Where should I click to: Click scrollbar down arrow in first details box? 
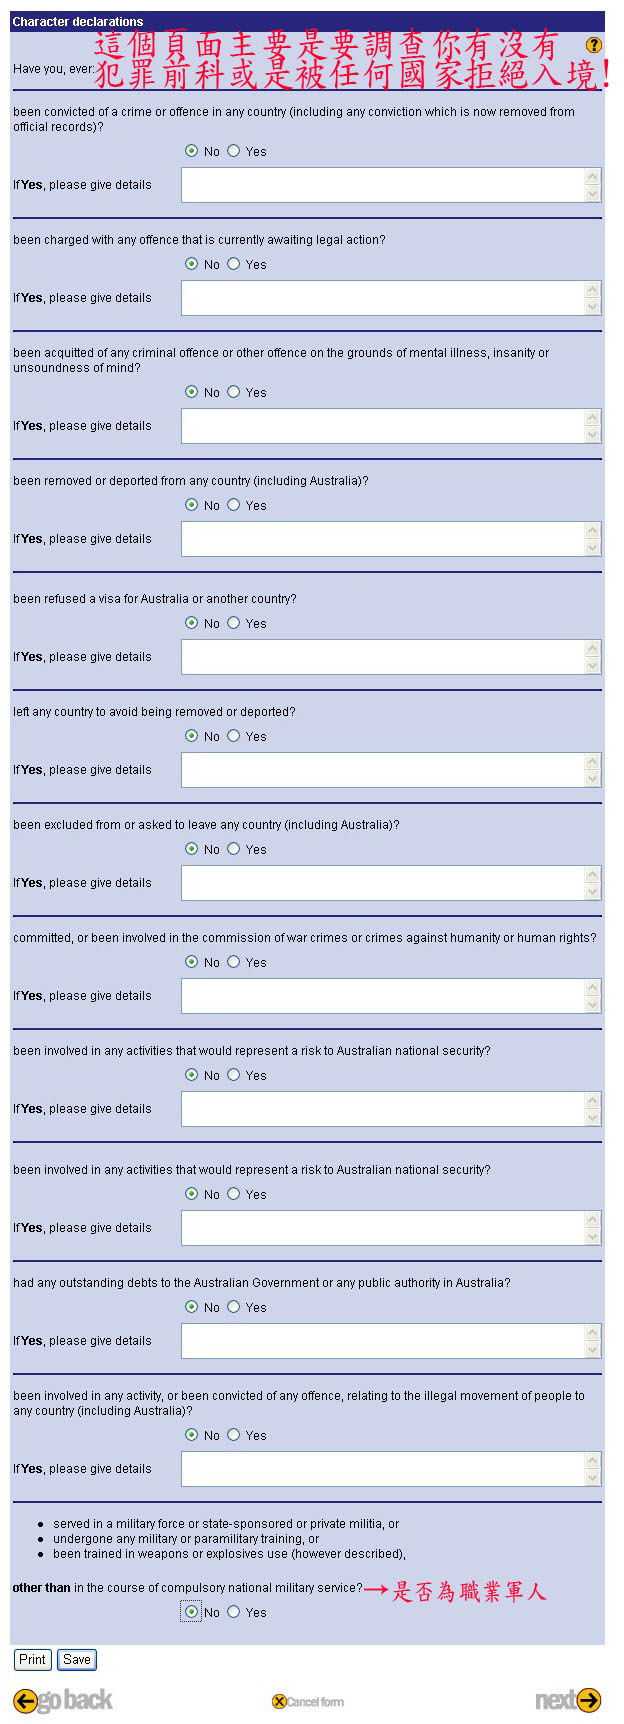click(593, 194)
